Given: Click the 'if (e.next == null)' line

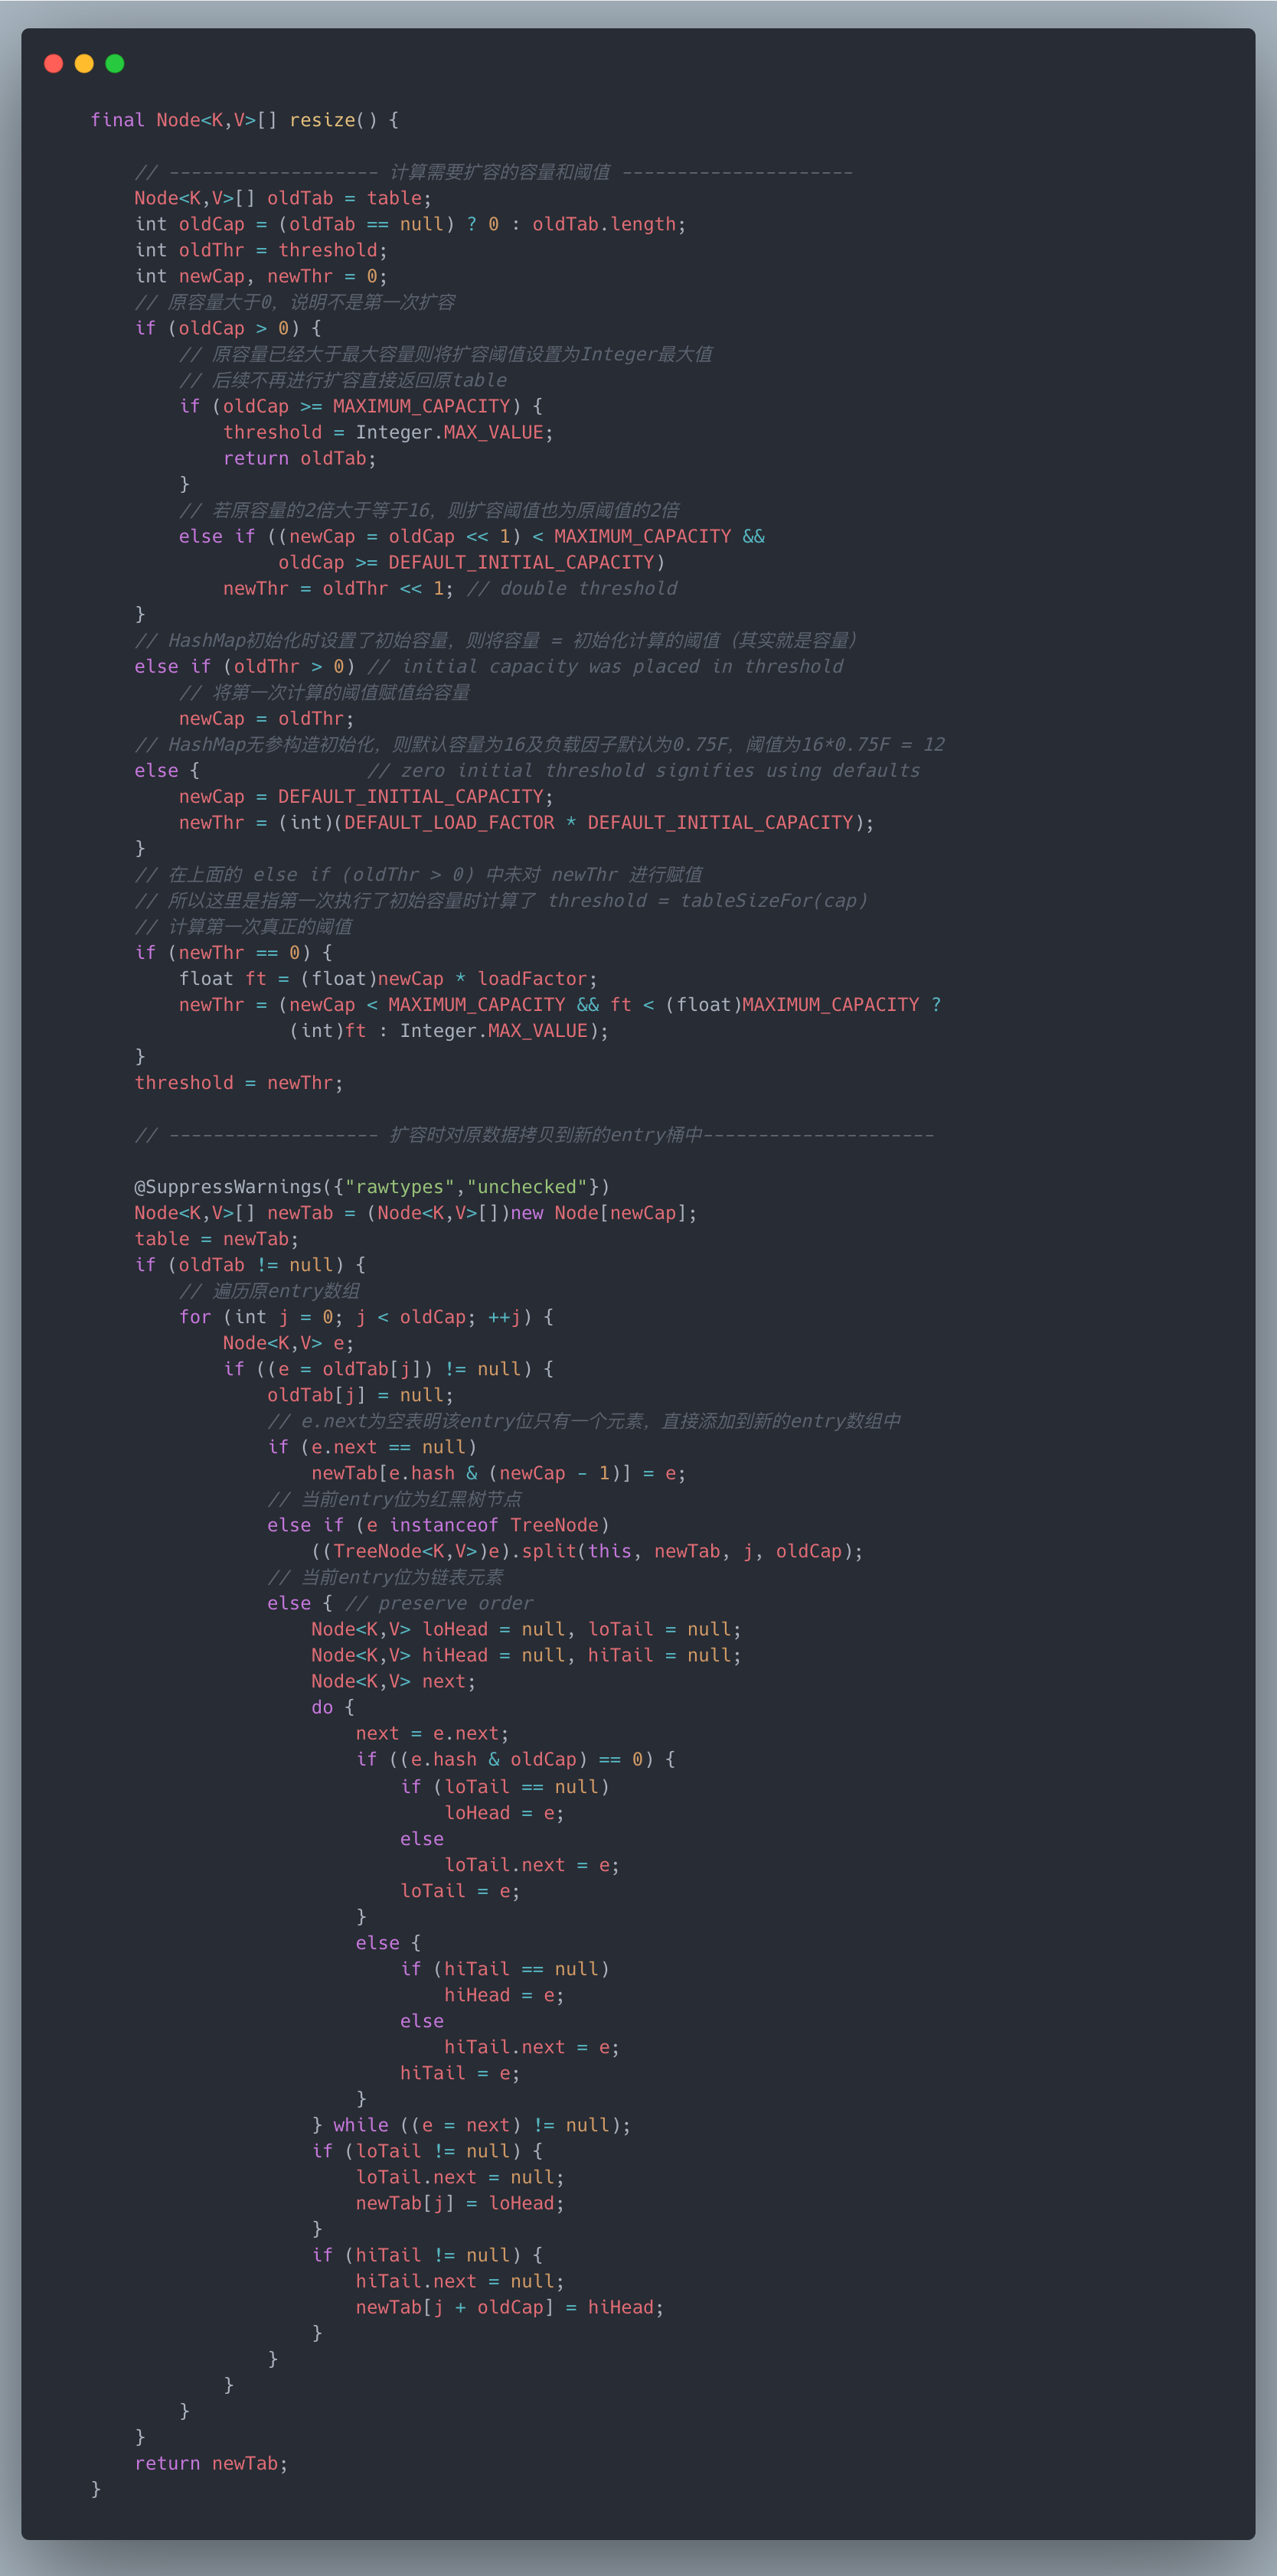Looking at the screenshot, I should pos(372,1446).
